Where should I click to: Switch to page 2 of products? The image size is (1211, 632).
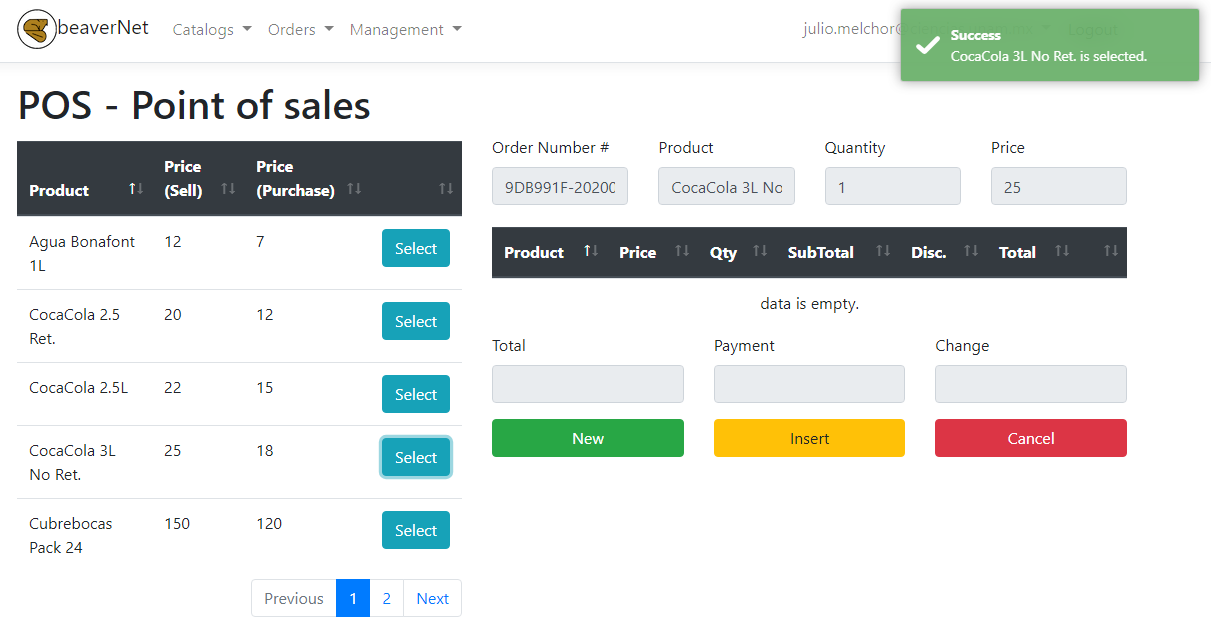[386, 597]
